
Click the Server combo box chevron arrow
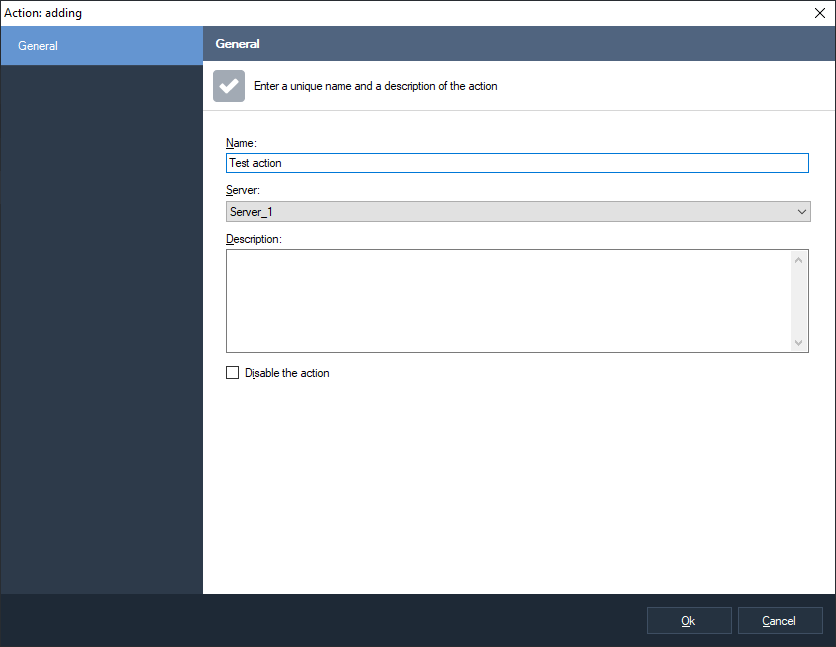[802, 211]
